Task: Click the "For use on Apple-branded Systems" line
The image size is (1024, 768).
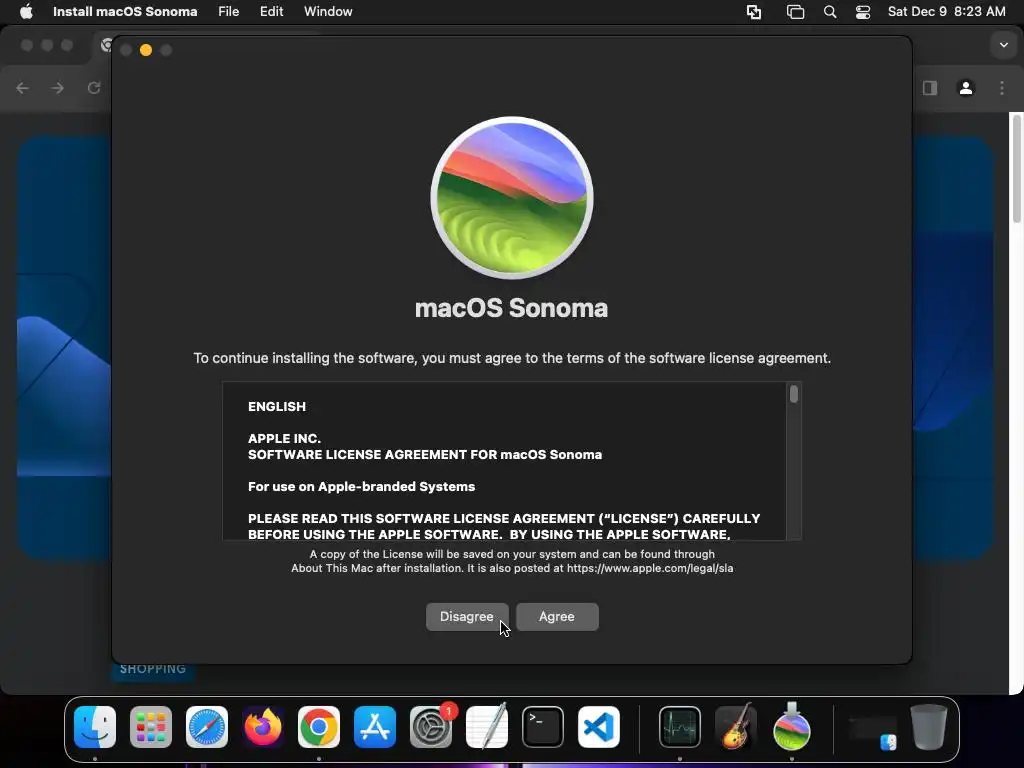Action: tap(361, 487)
